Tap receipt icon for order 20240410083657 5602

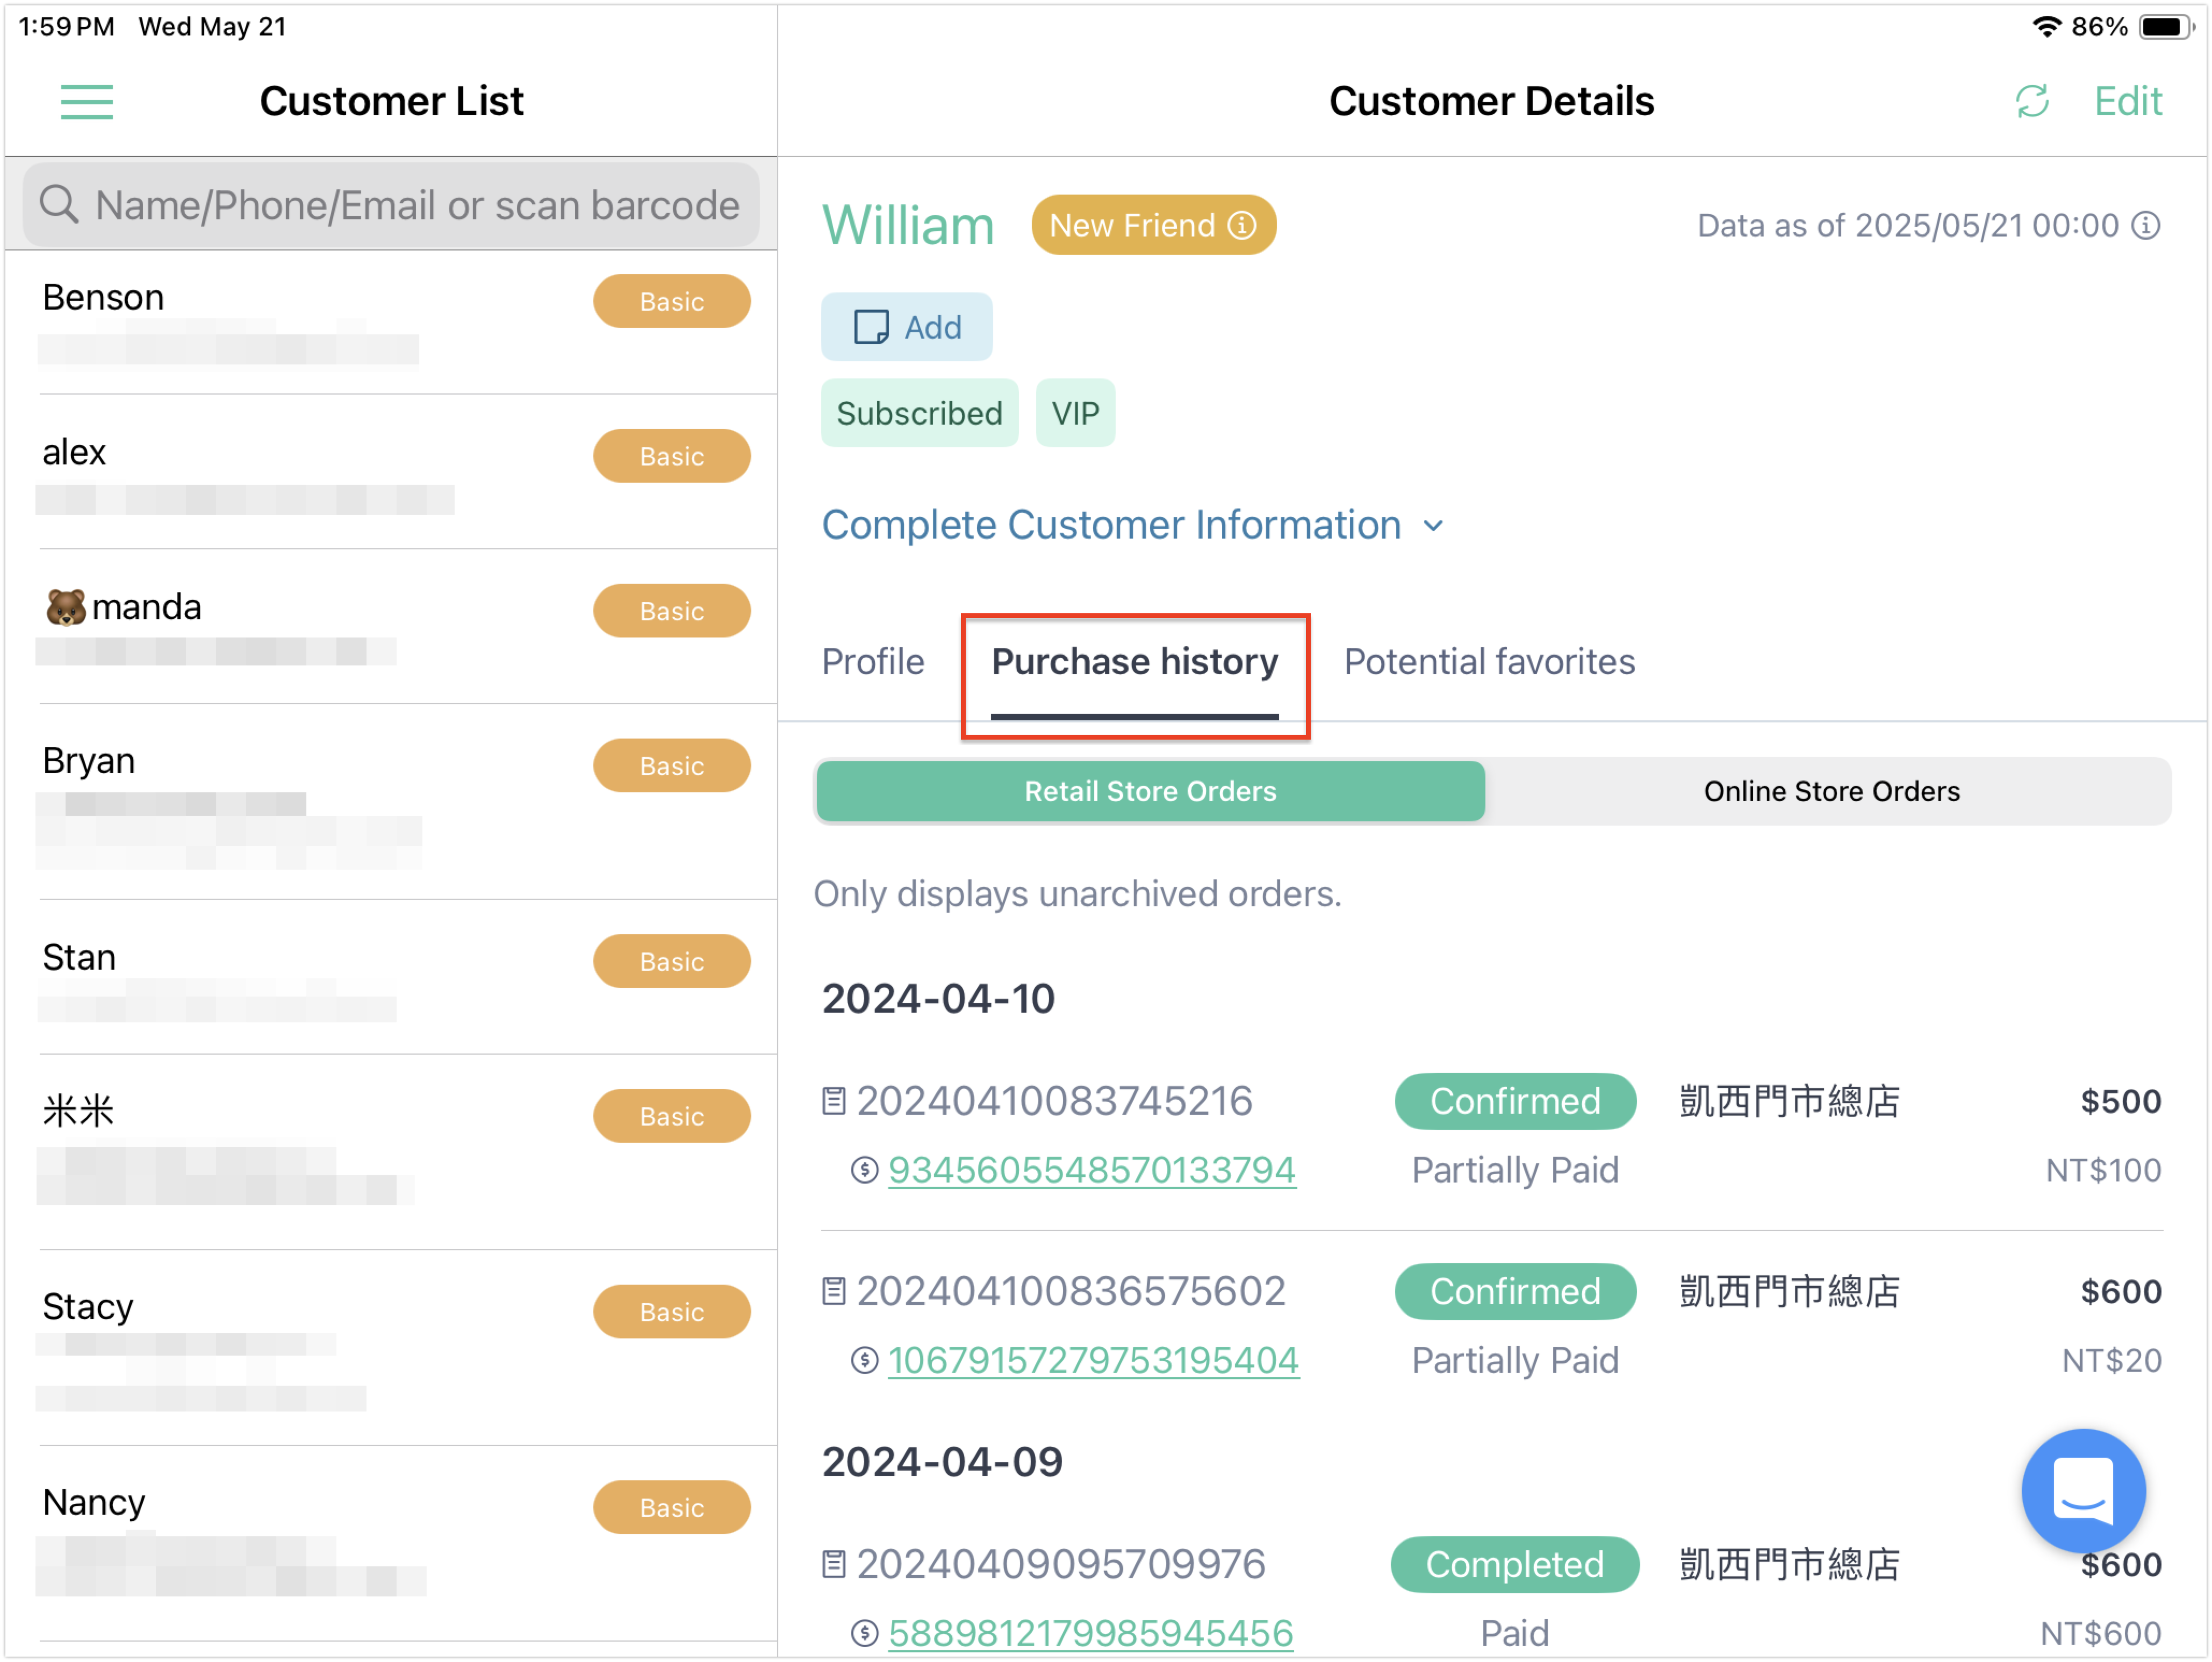(x=833, y=1291)
